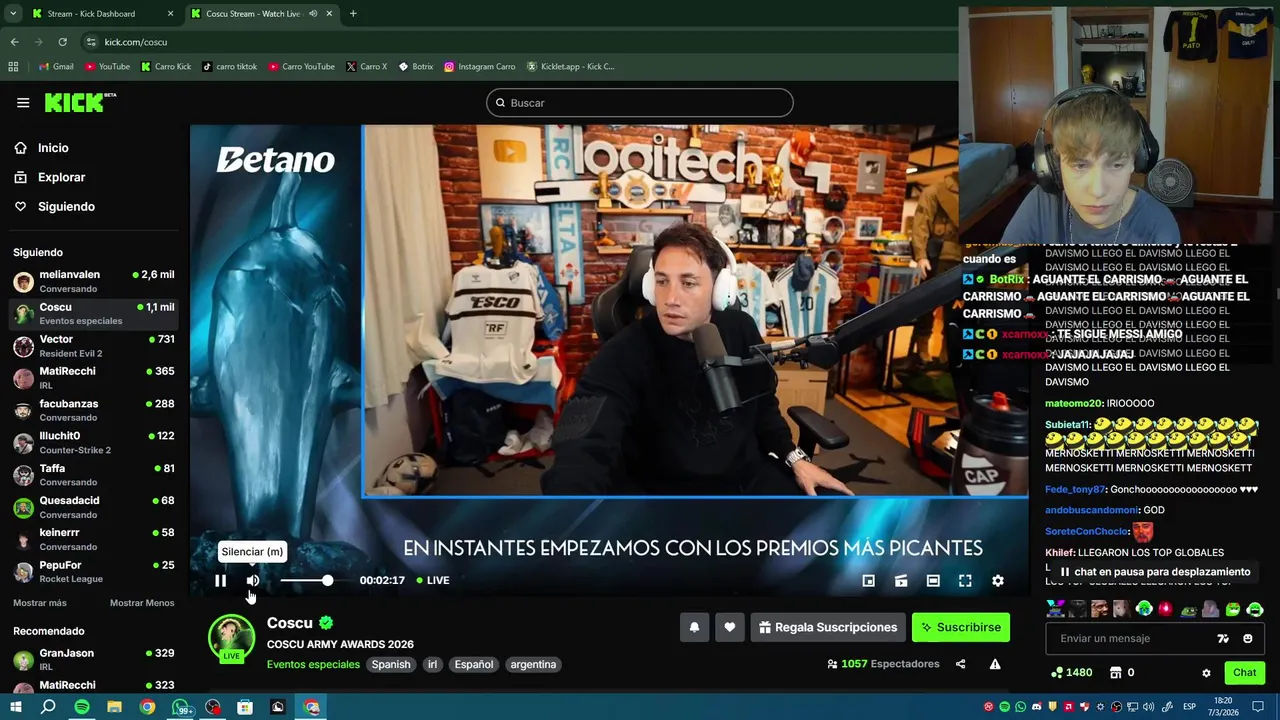
Task: Focus the Buscar search box
Action: 640,103
